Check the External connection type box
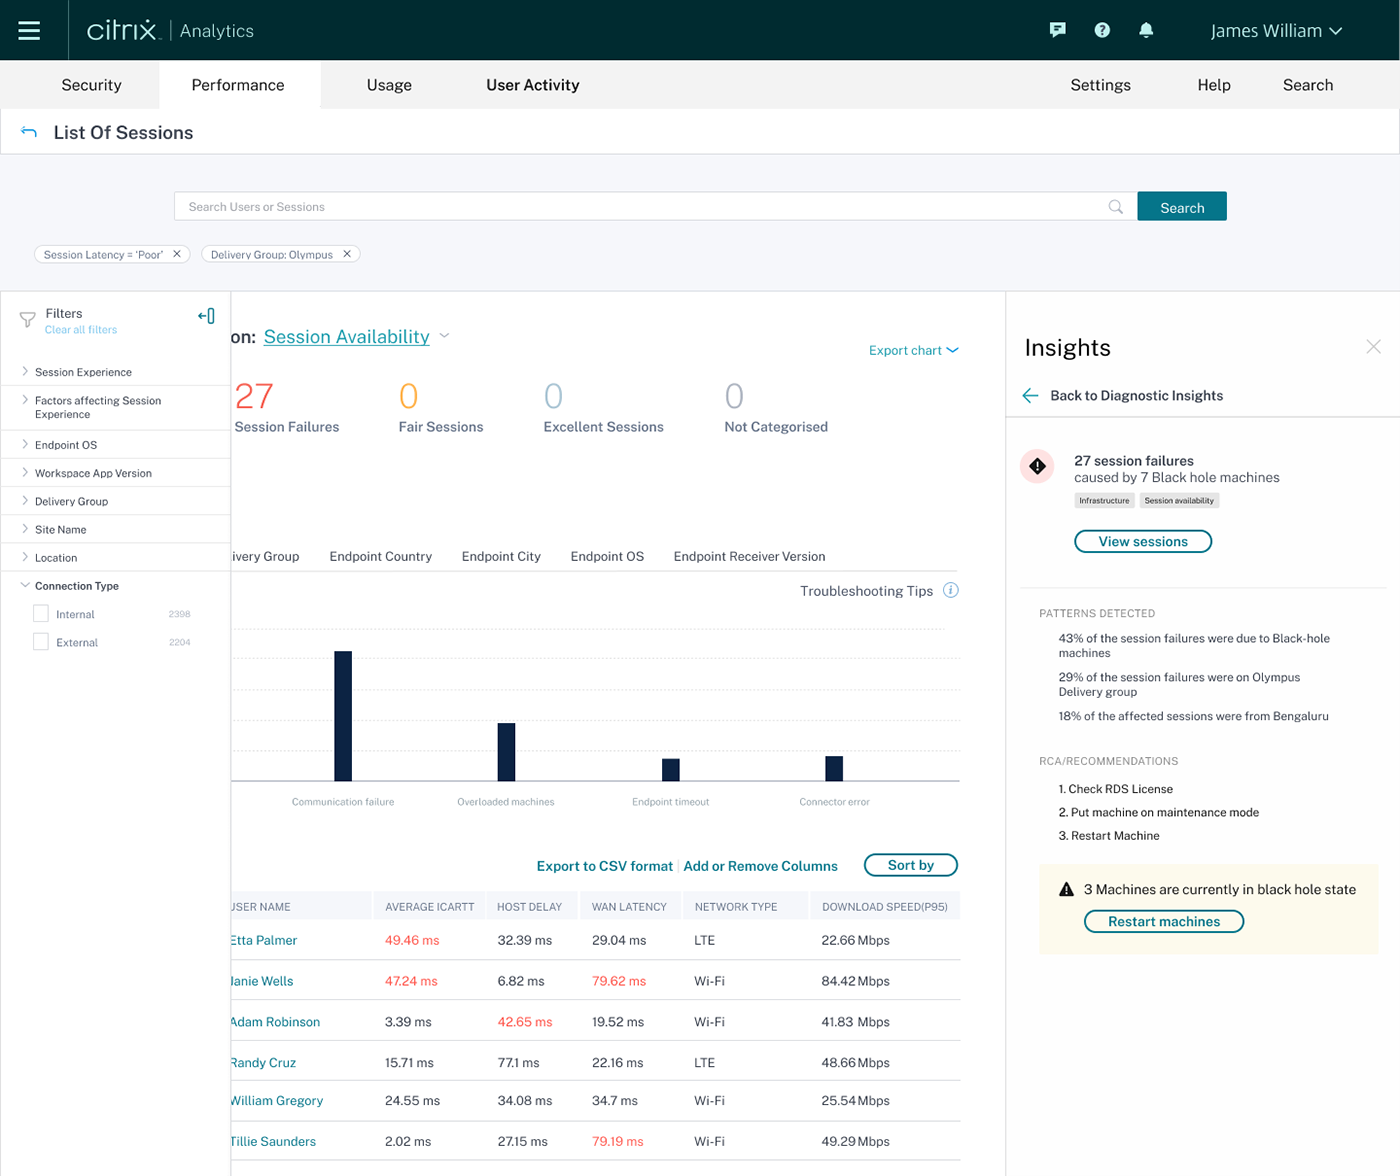This screenshot has width=1400, height=1176. click(41, 642)
